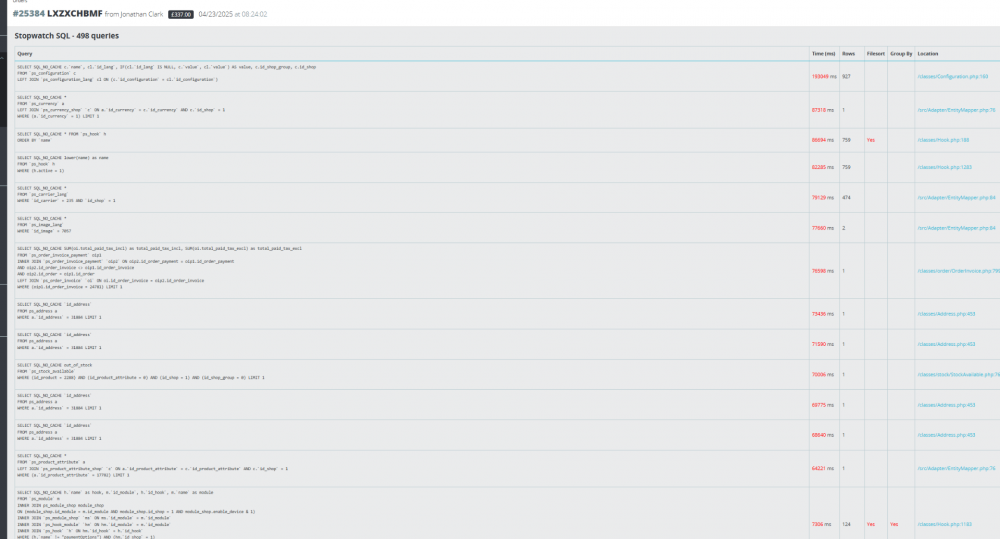The width and height of the screenshot is (1000, 539).
Task: Click the ps_order_invoice_payment query text
Action: click(x=159, y=268)
